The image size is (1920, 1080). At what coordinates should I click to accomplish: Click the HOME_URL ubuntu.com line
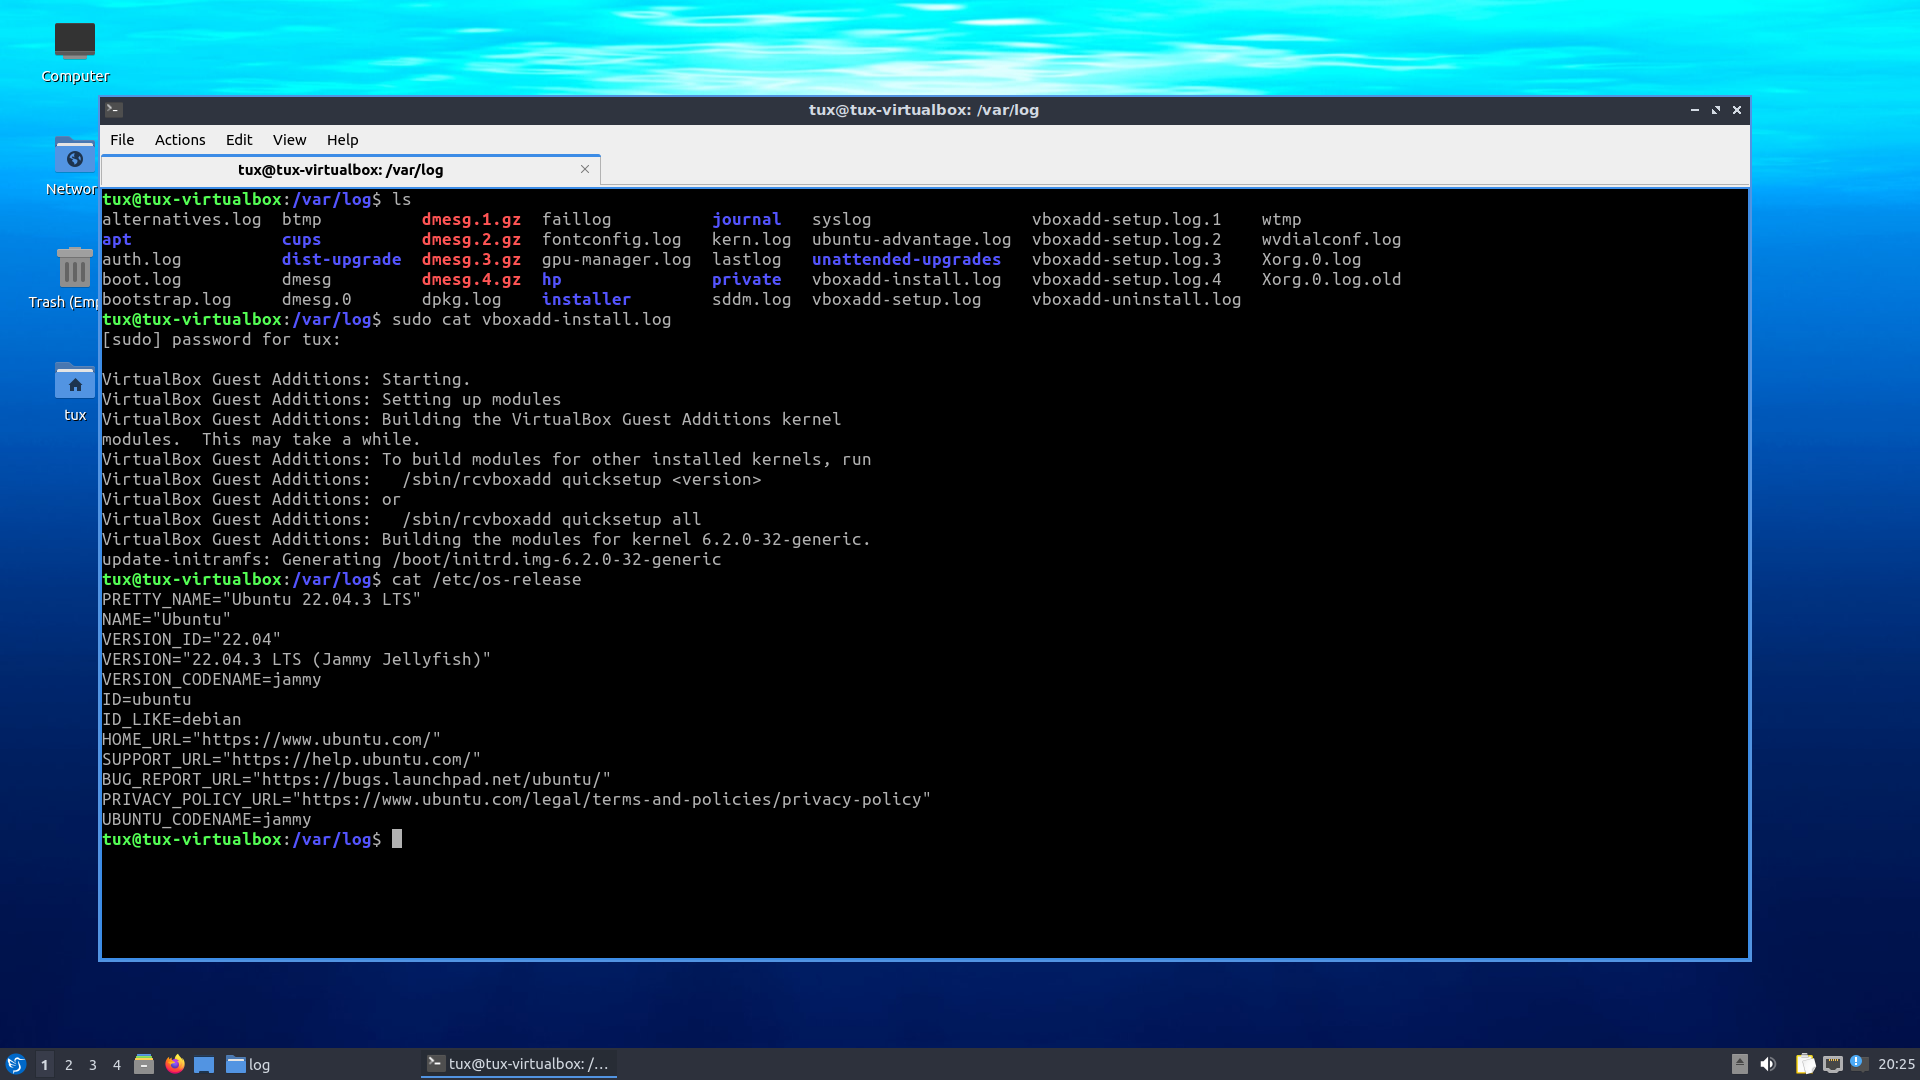tap(271, 739)
